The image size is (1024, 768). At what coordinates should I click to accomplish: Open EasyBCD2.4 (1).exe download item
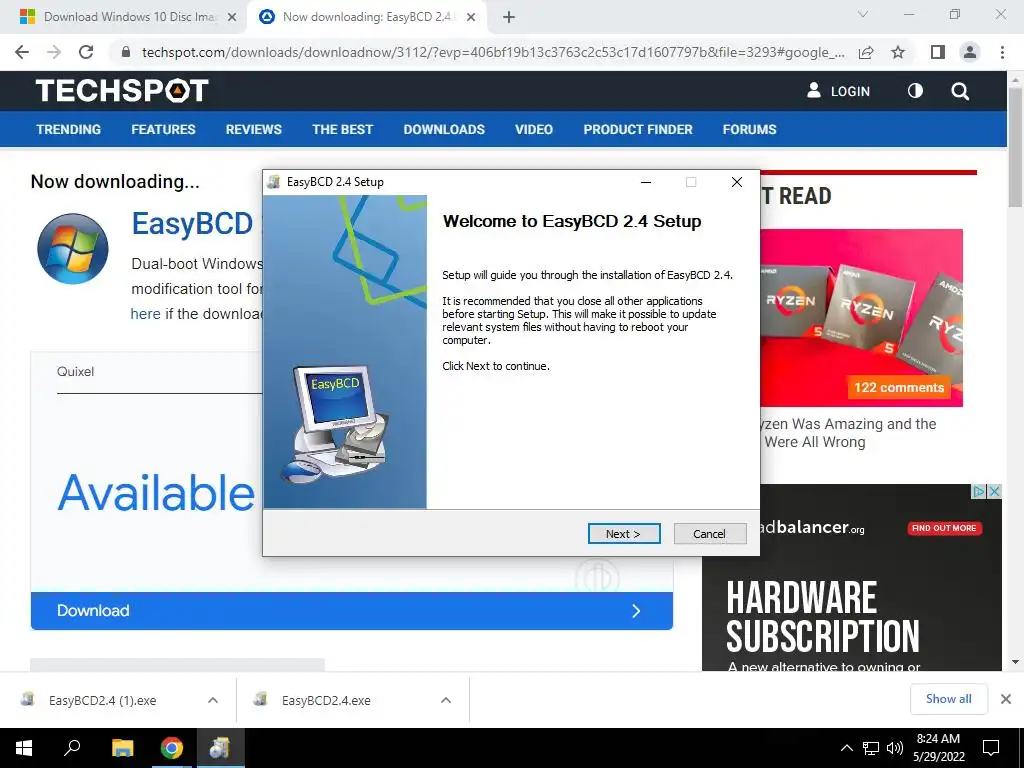(103, 700)
